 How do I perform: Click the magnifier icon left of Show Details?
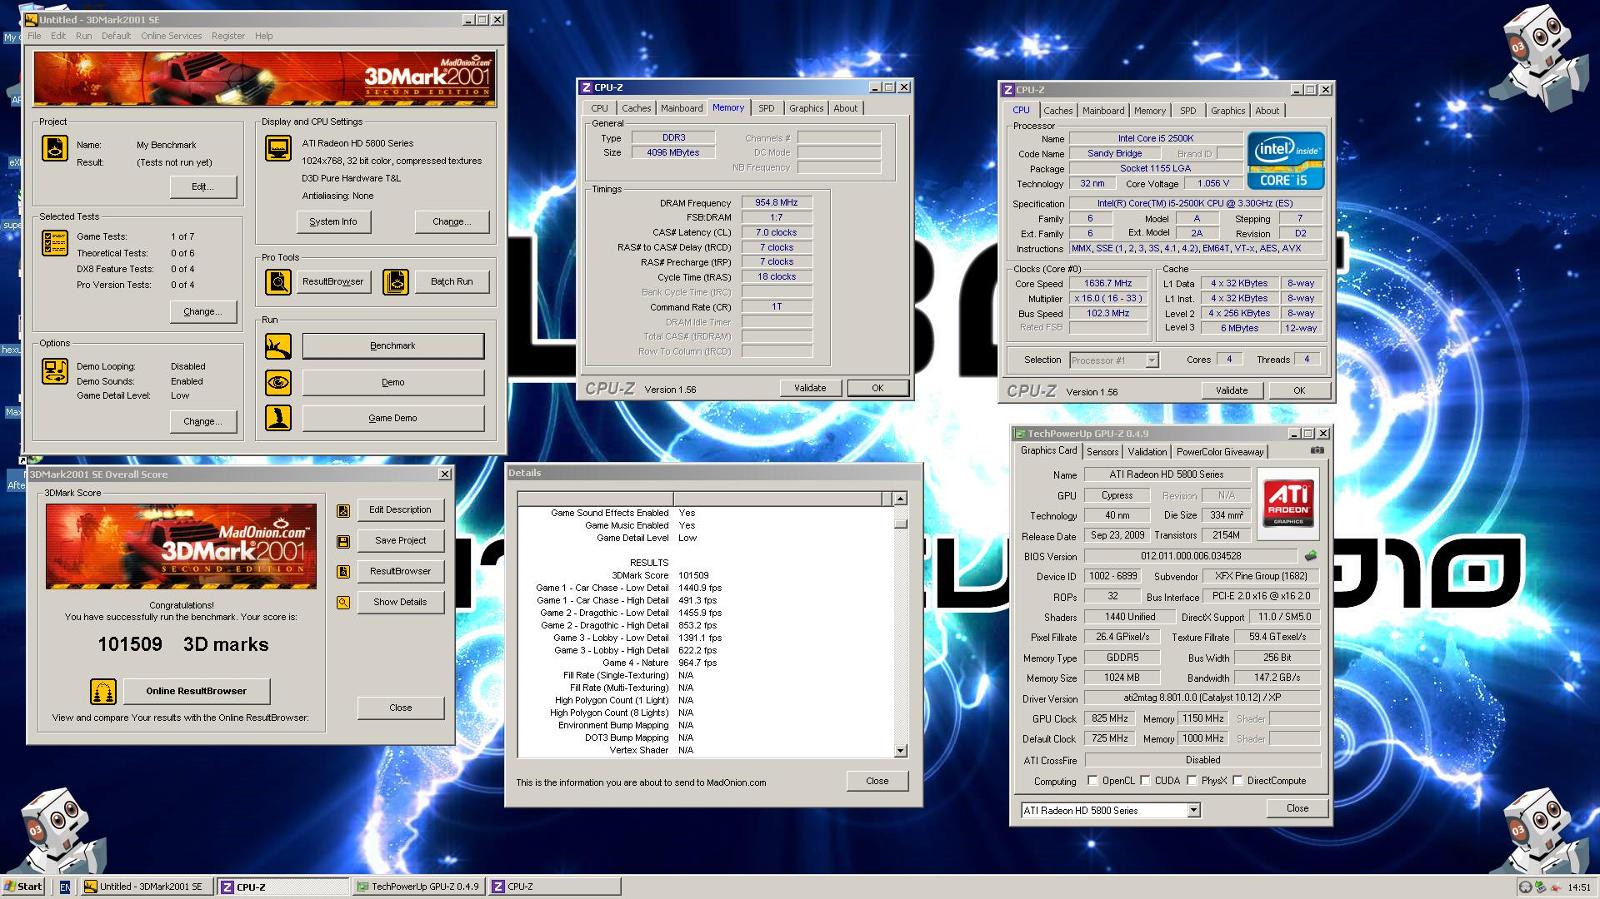tap(343, 602)
